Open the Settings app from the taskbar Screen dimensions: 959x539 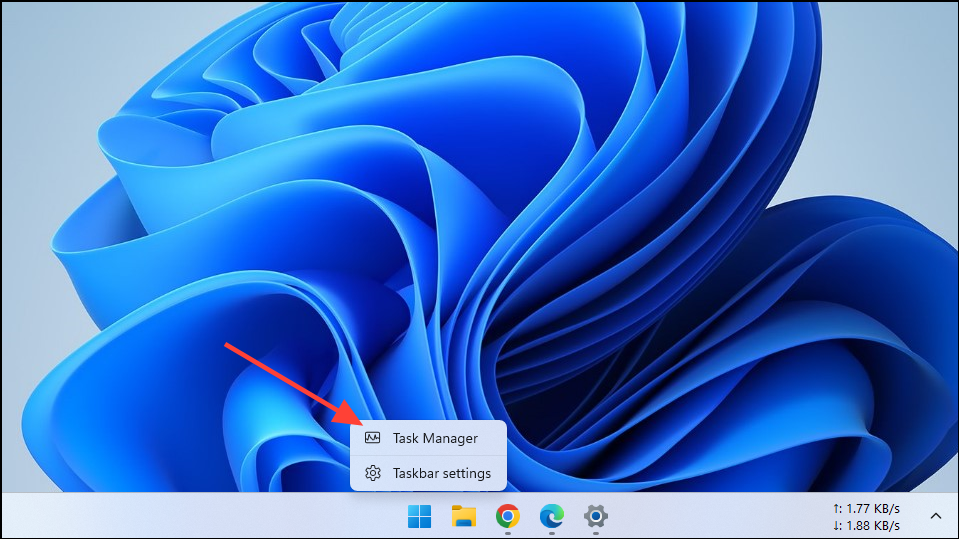click(596, 516)
